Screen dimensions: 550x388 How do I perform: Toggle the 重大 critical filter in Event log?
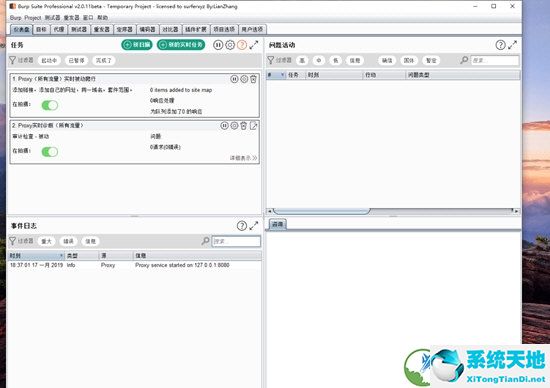coord(46,241)
